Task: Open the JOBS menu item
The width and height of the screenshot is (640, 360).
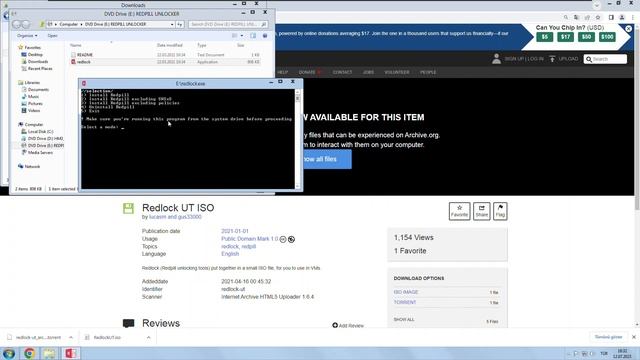Action: pos(368,72)
